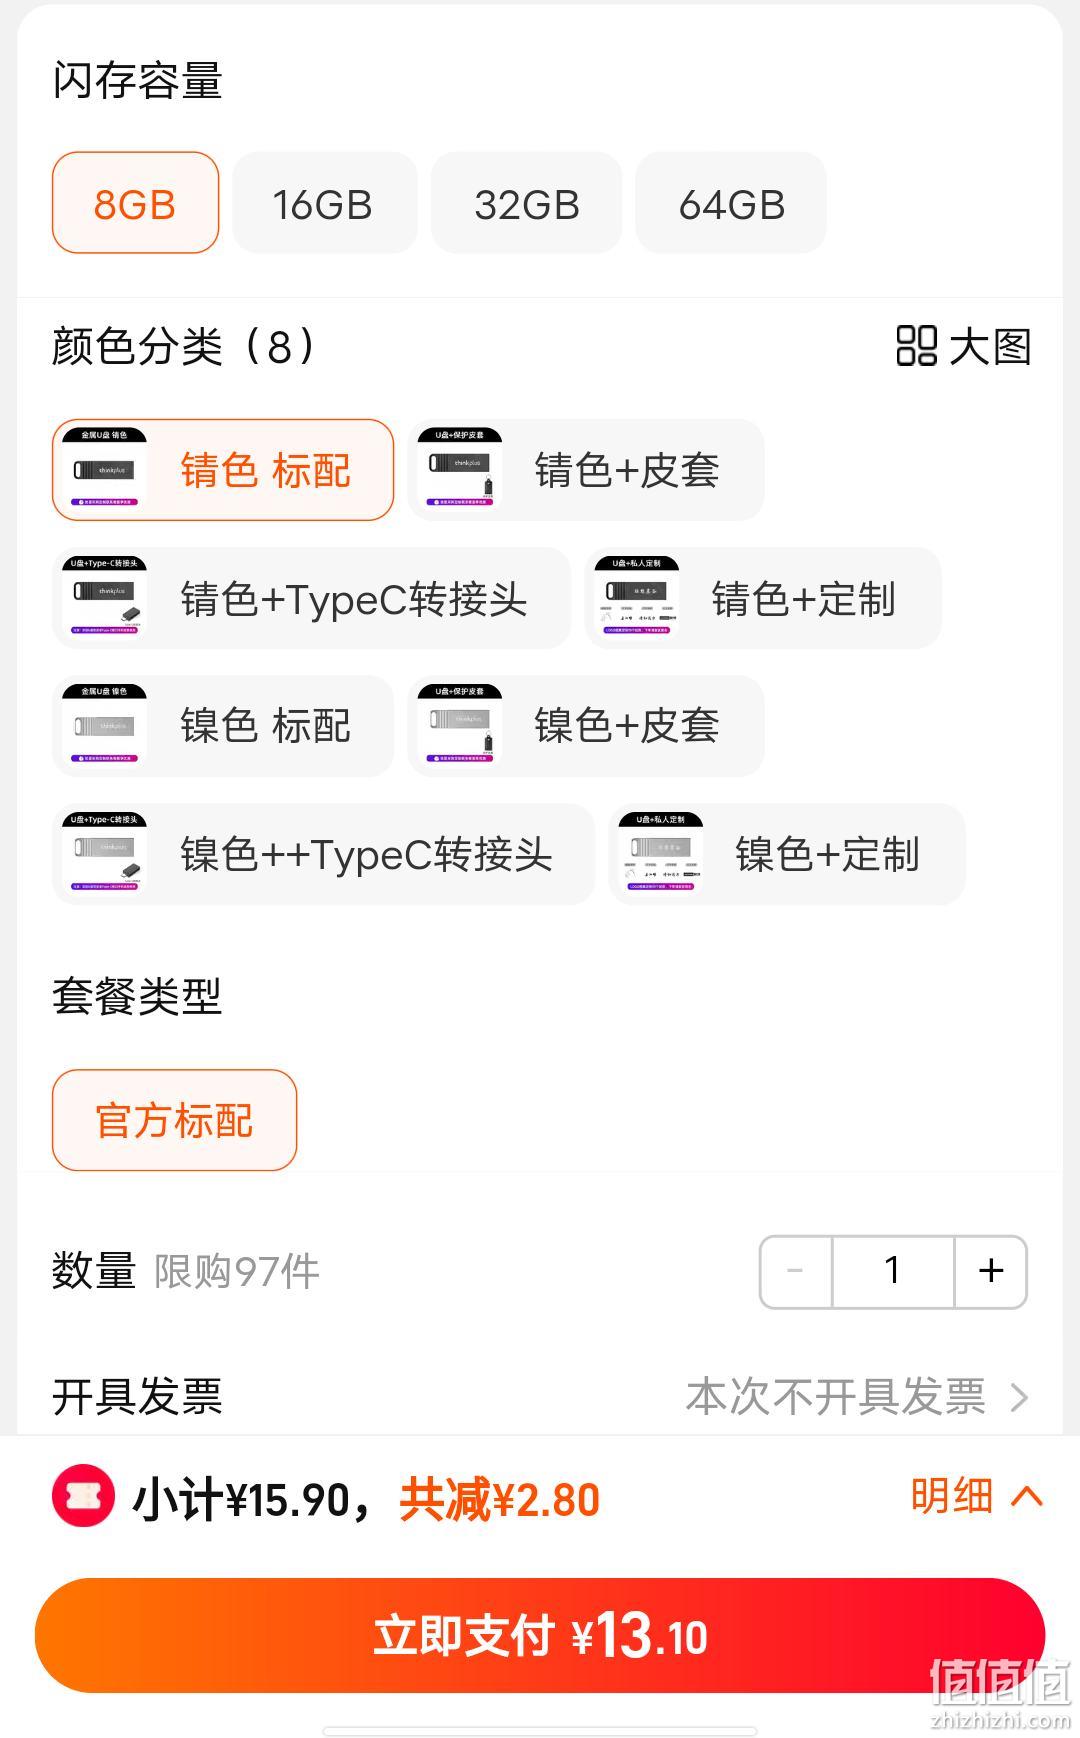This screenshot has height=1738, width=1080.
Task: Select the 官方标配 package type
Action: tap(174, 1120)
